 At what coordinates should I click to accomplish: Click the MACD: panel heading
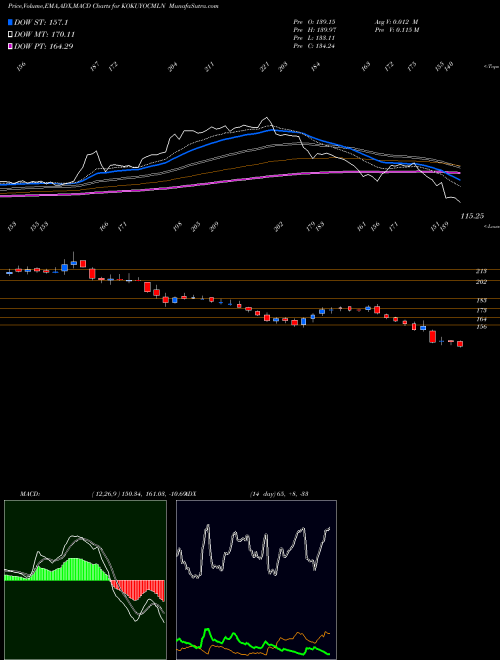tap(30, 494)
